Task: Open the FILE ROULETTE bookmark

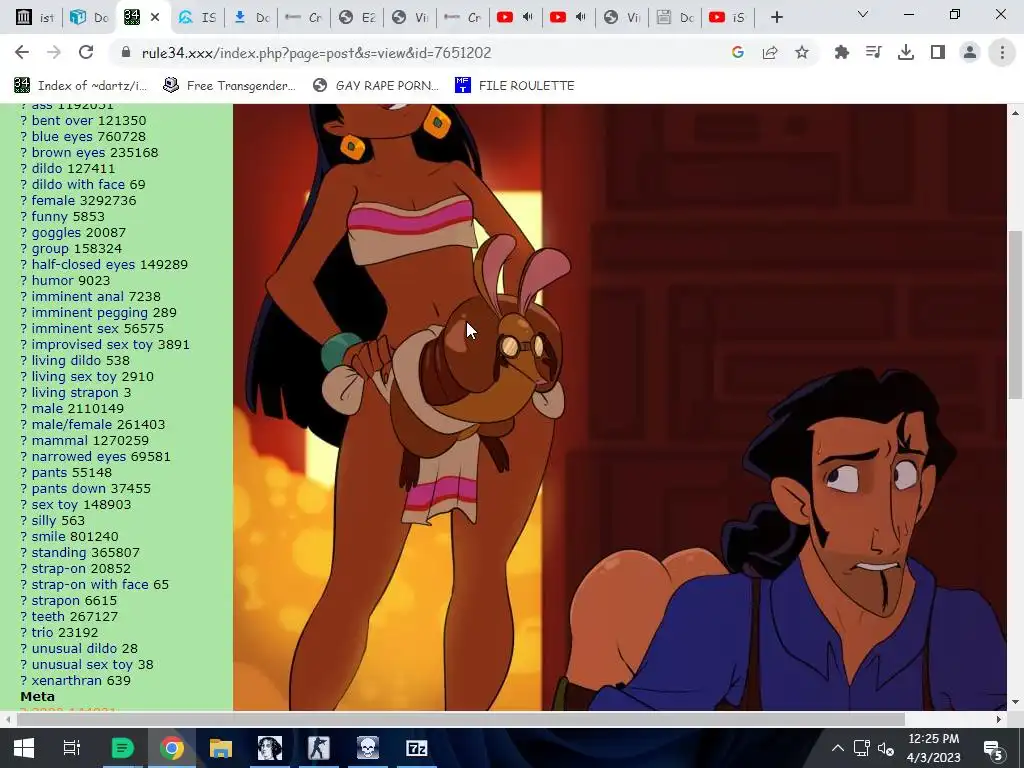Action: pos(515,86)
